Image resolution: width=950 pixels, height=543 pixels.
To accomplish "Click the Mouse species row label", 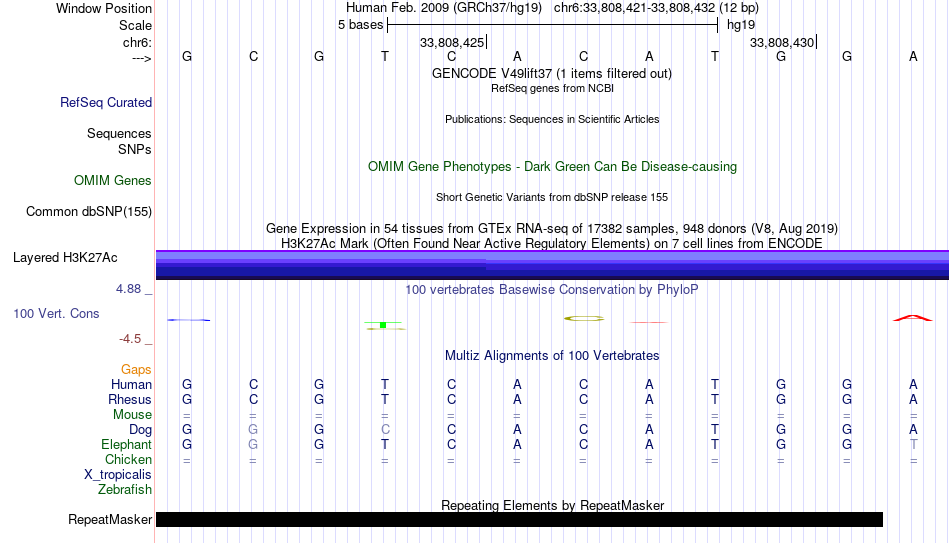I will pos(132,415).
